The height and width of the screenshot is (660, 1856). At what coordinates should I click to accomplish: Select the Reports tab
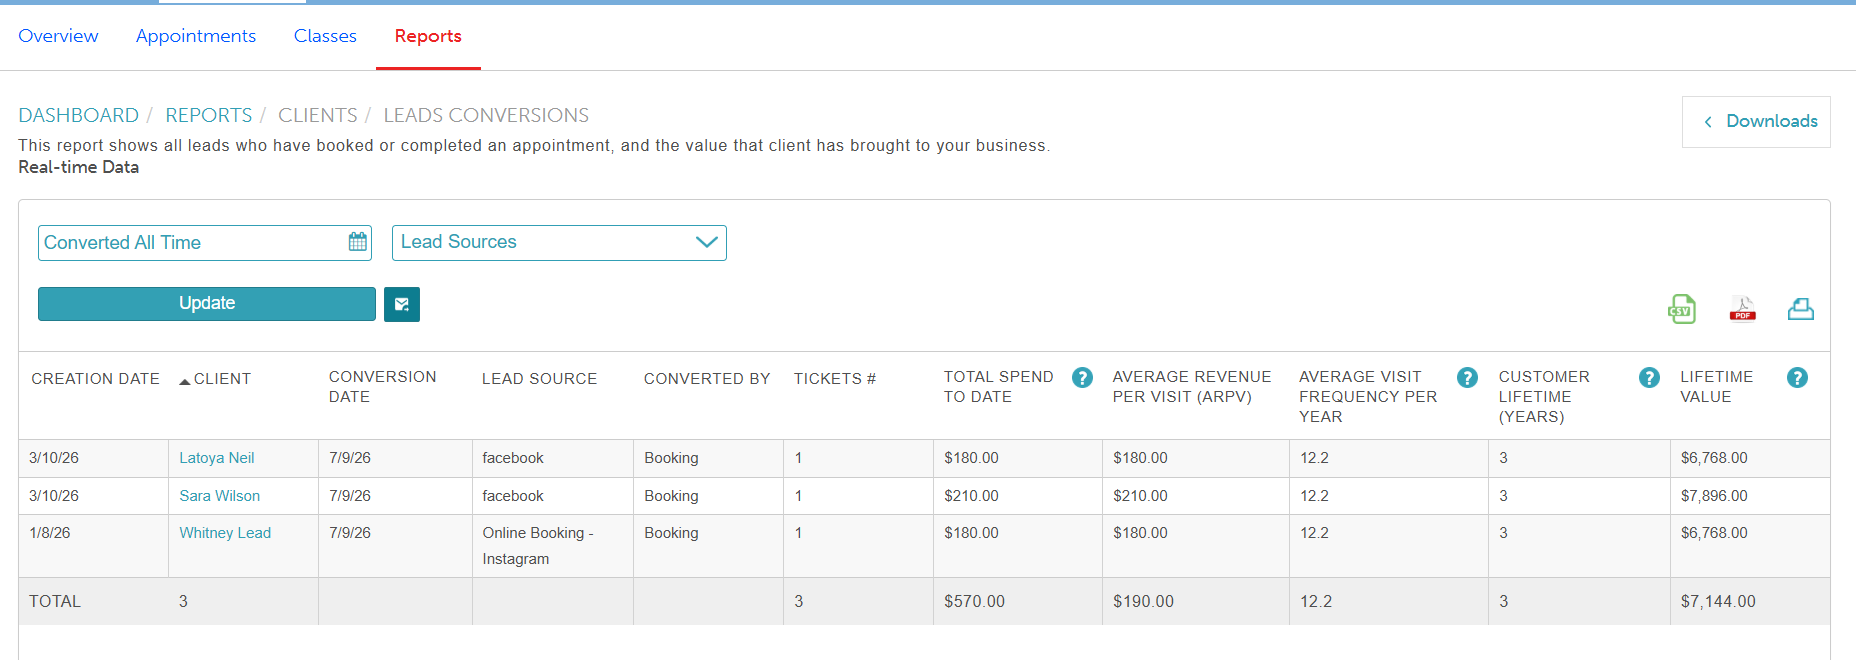pos(428,36)
